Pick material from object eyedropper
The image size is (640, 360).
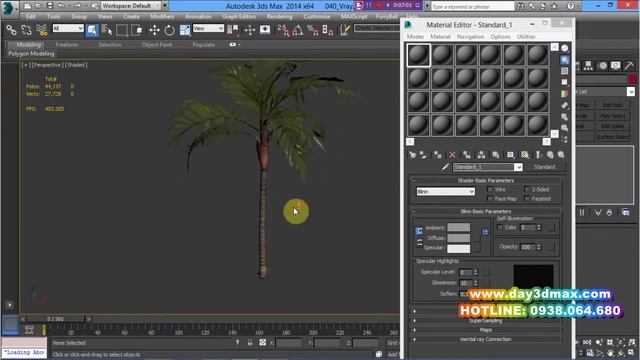445,167
